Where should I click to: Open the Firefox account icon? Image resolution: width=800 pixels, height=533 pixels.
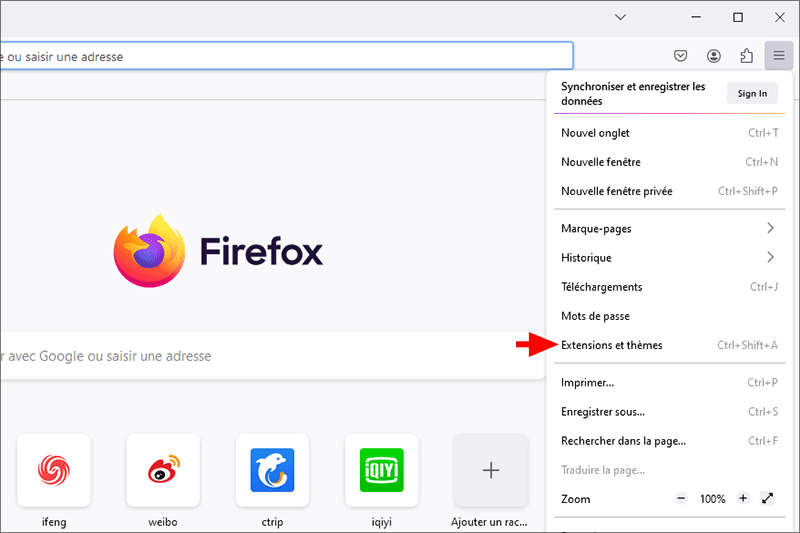[713, 56]
